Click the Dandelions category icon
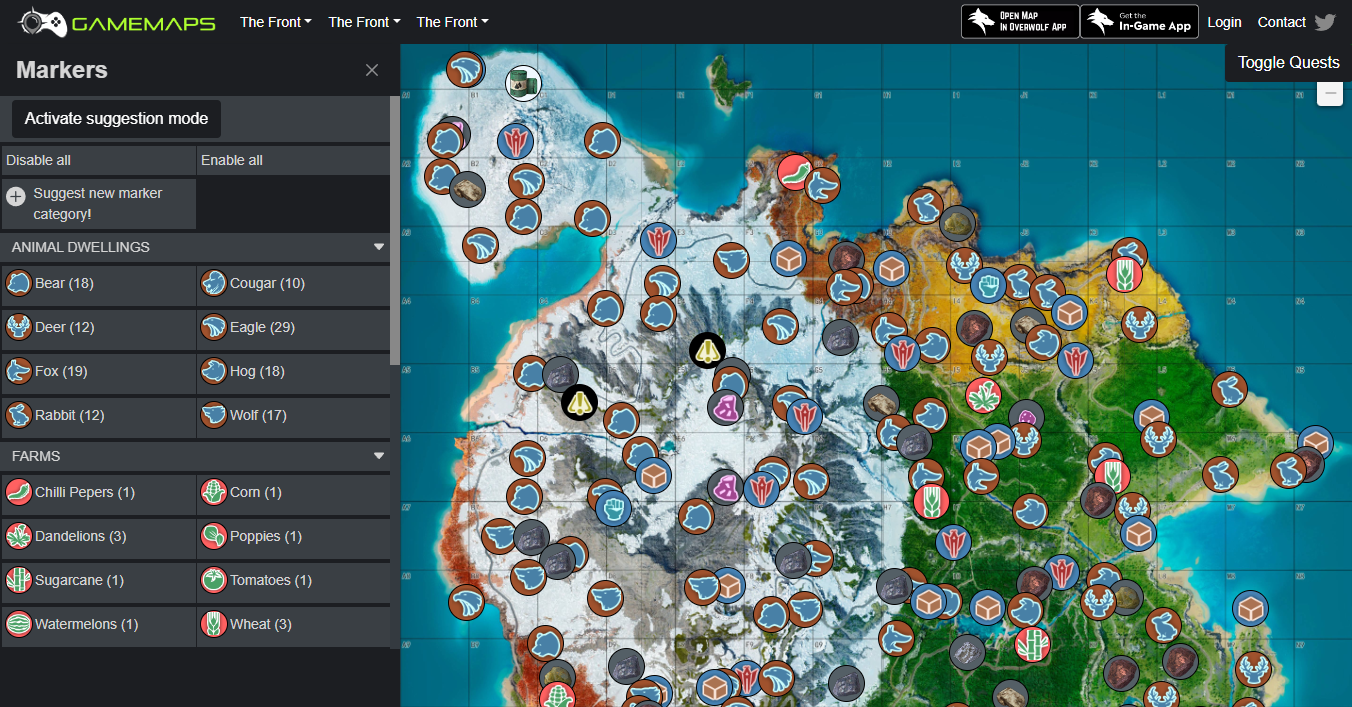1352x707 pixels. coord(19,536)
